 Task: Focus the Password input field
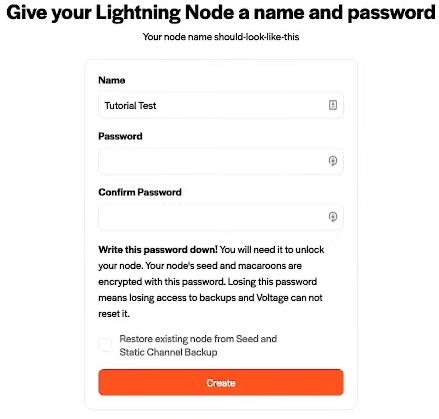[221, 161]
